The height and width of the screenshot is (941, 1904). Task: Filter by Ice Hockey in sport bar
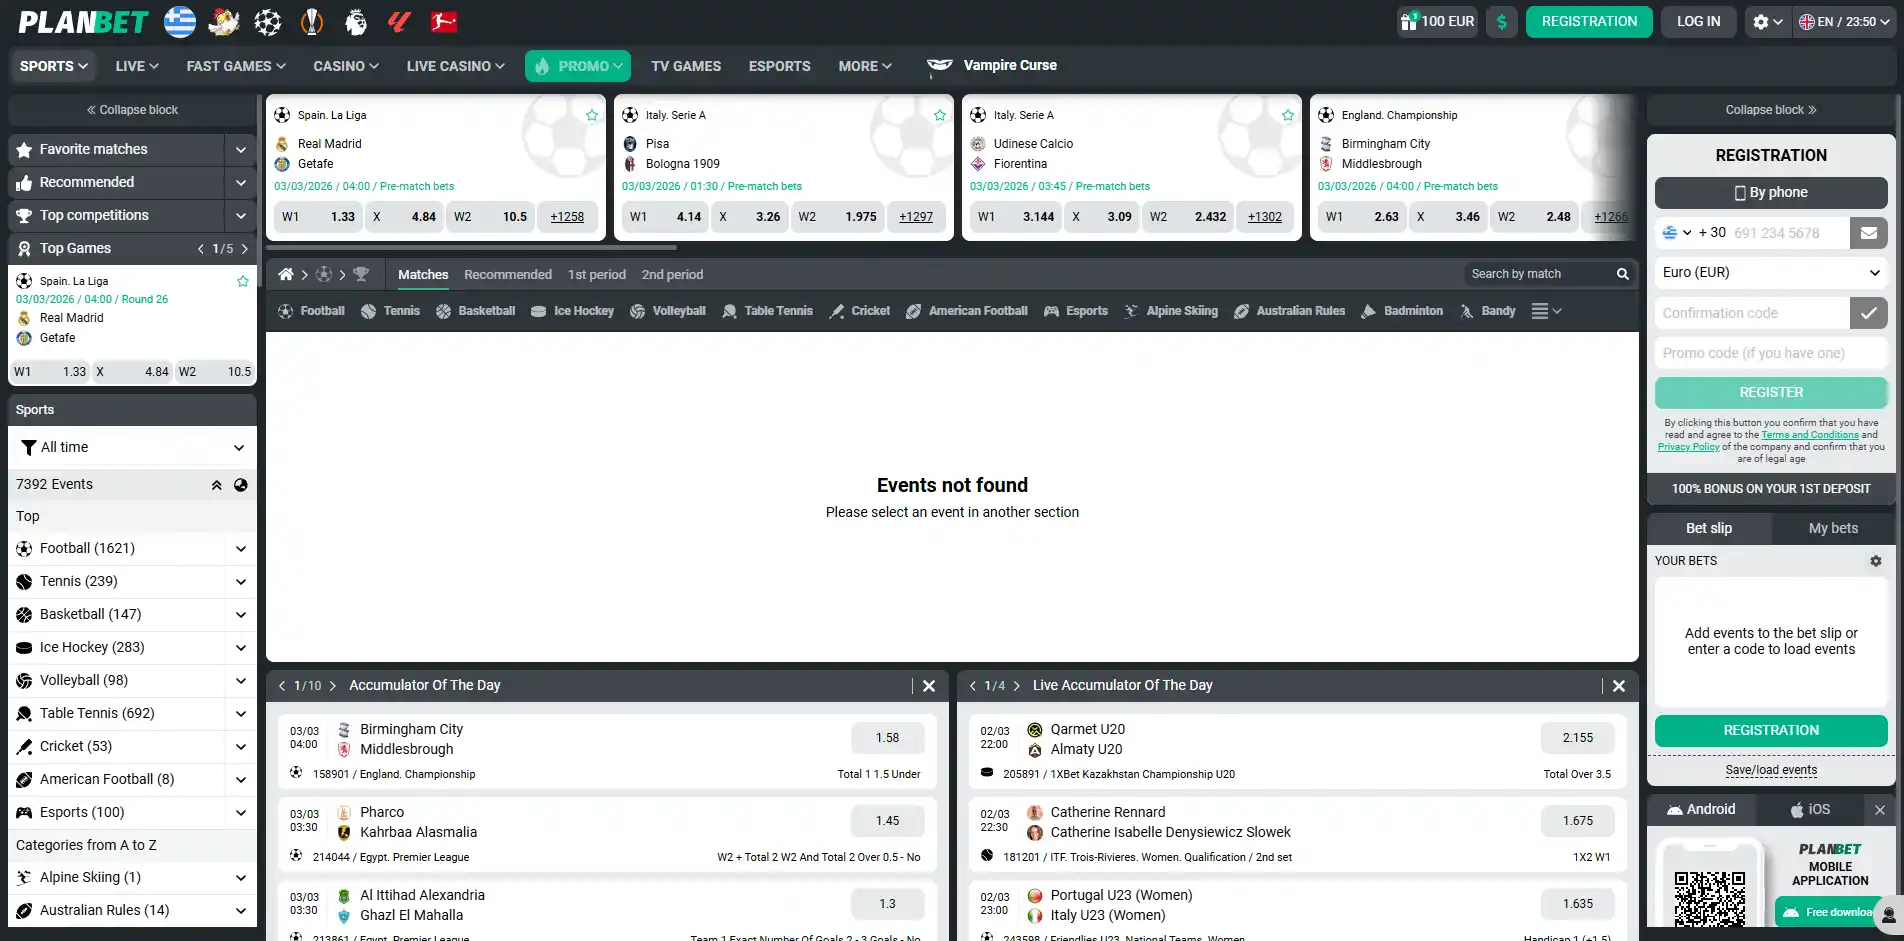[572, 311]
